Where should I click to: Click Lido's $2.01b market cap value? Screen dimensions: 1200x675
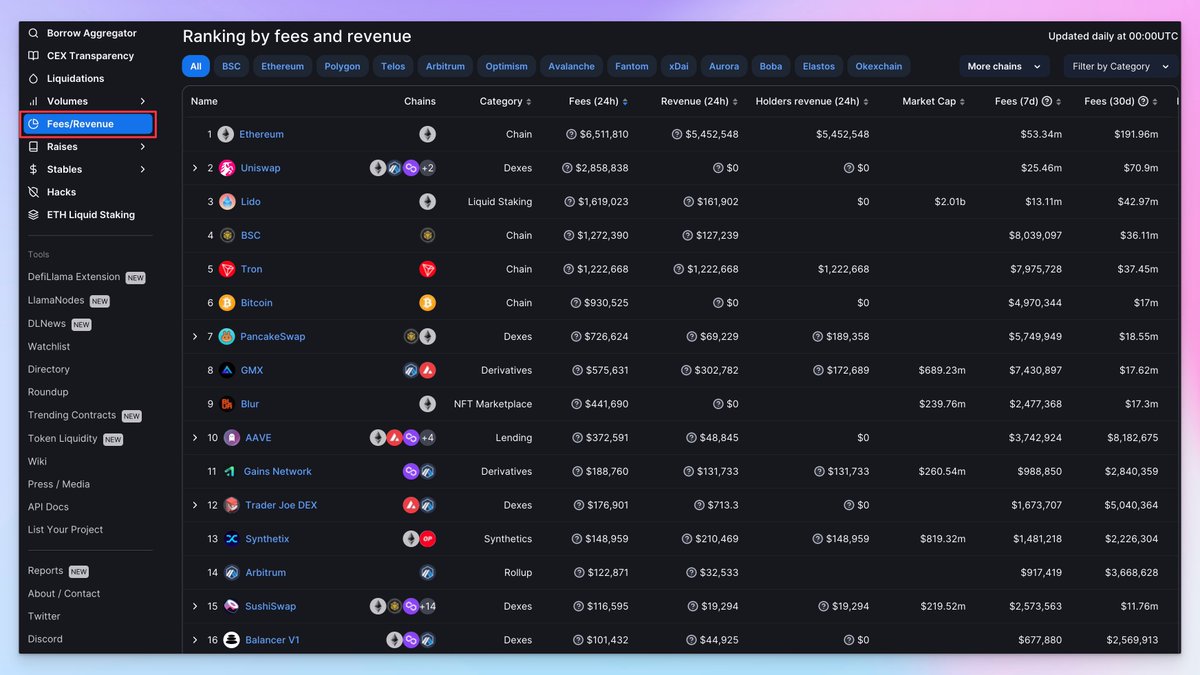(950, 201)
